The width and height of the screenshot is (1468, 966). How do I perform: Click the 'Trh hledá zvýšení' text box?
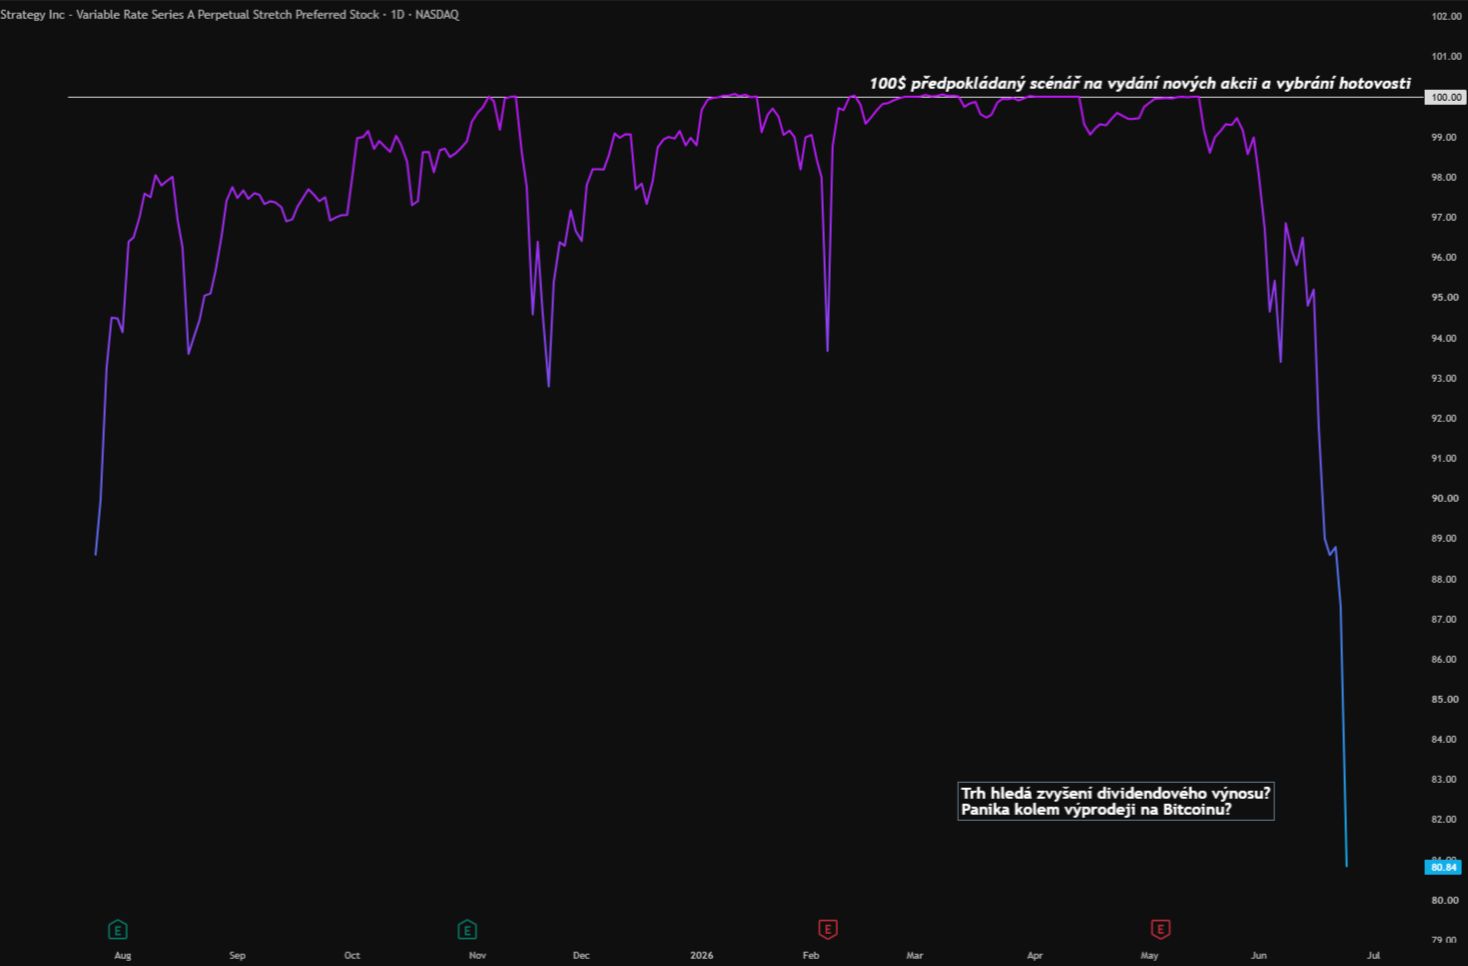1116,801
